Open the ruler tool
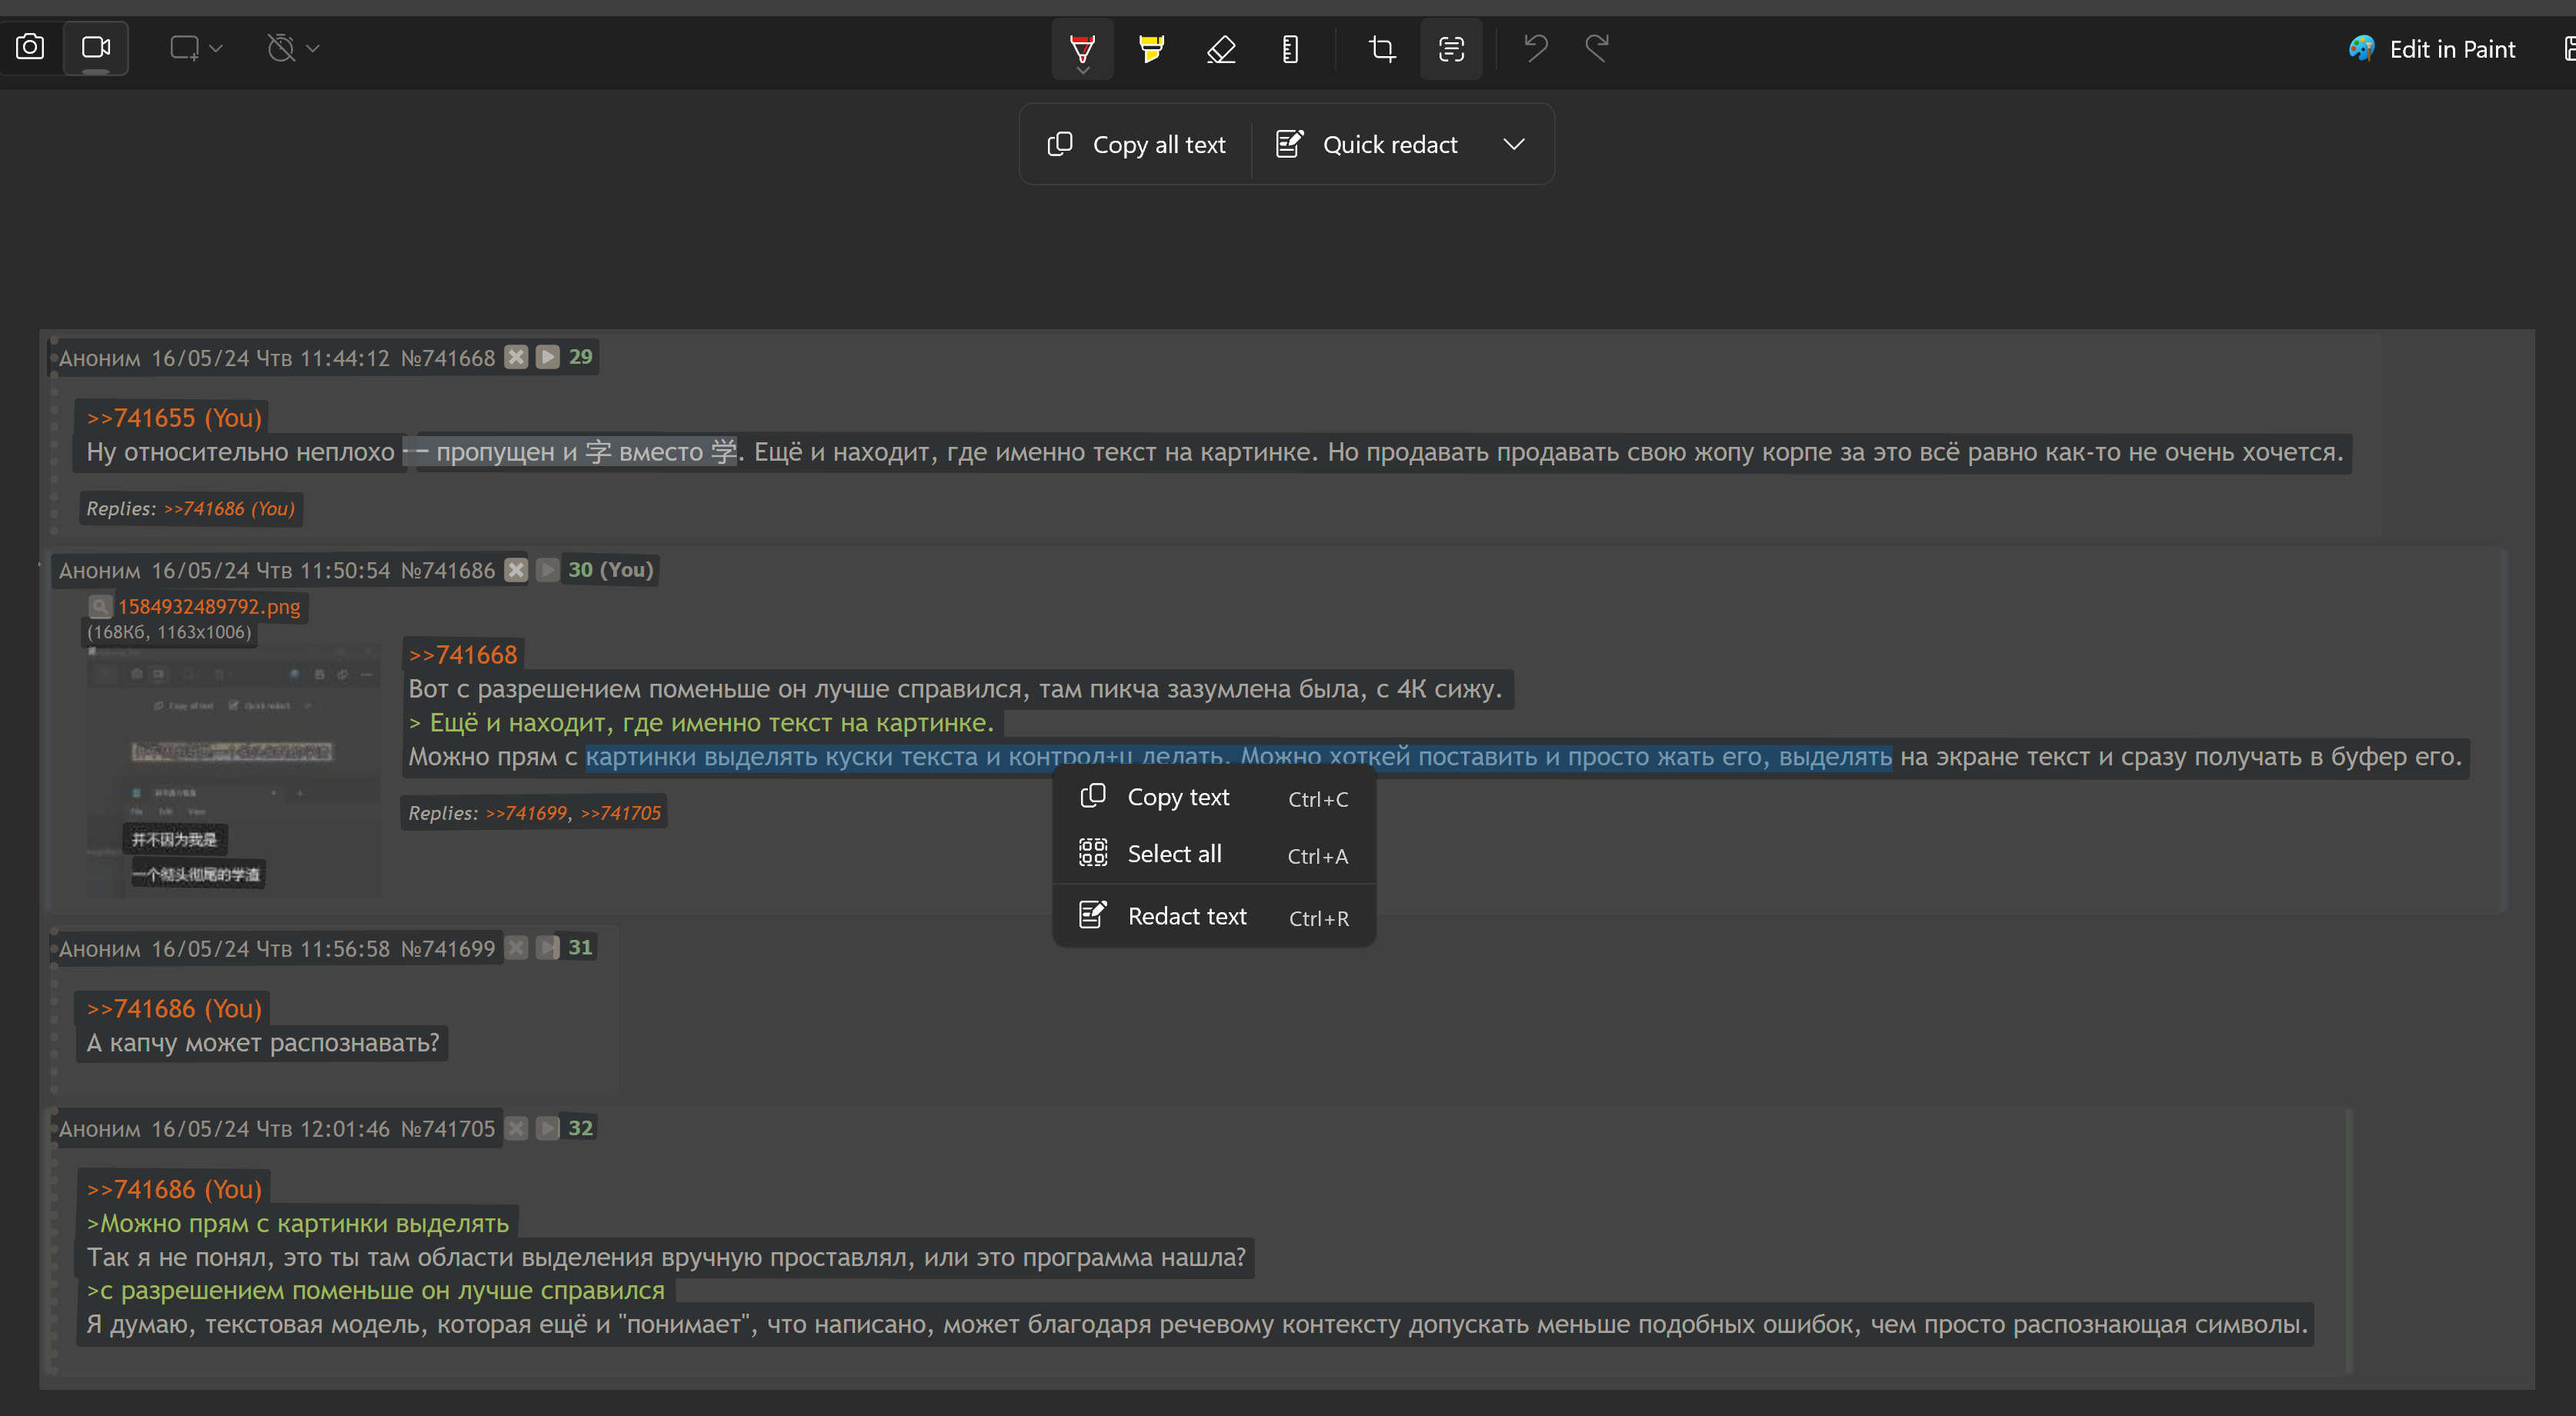 [1290, 48]
